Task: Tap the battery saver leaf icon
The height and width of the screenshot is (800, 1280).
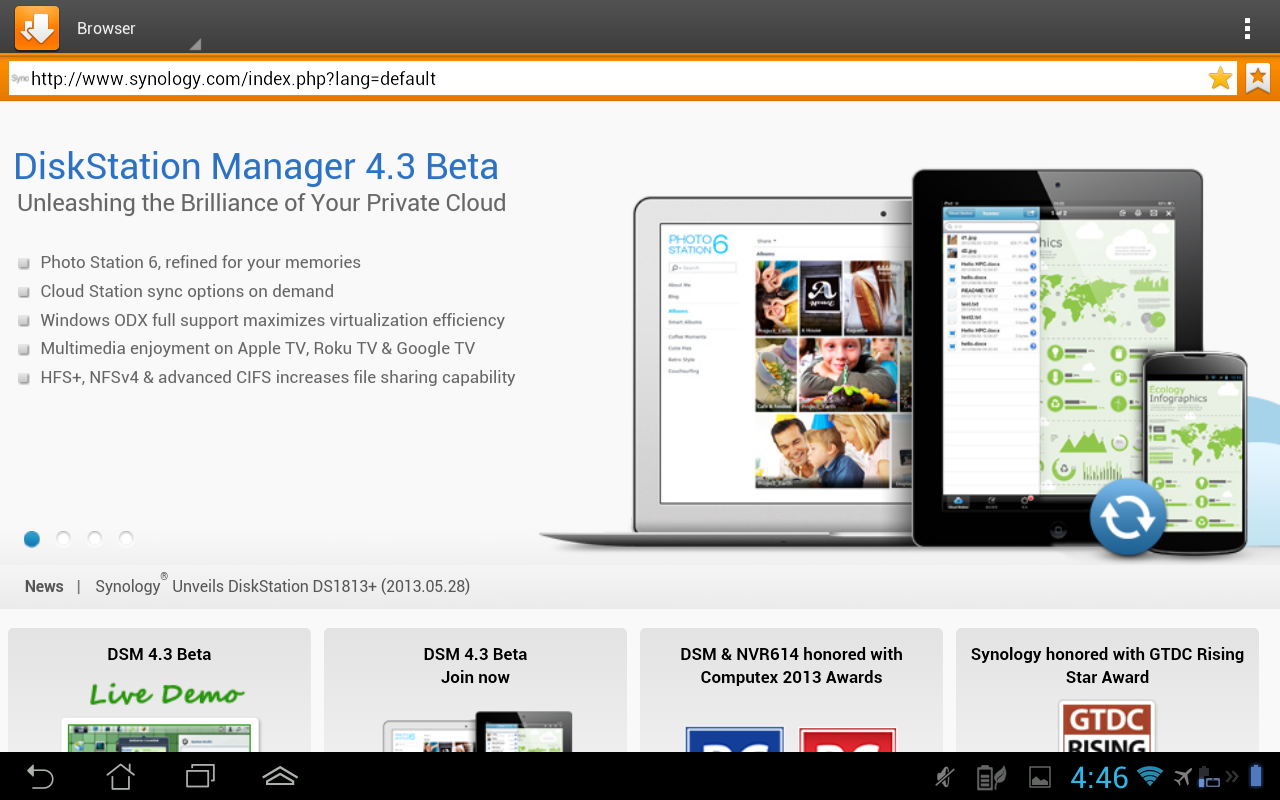Action: click(990, 776)
